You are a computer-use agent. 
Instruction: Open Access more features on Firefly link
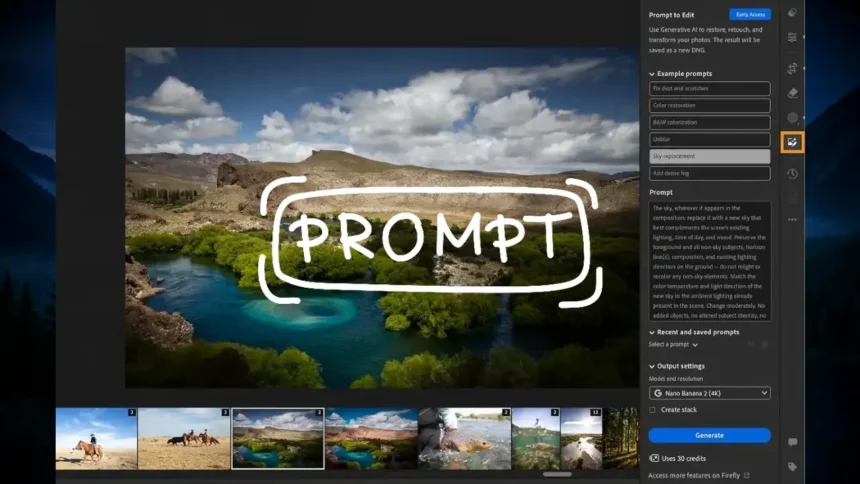point(694,475)
